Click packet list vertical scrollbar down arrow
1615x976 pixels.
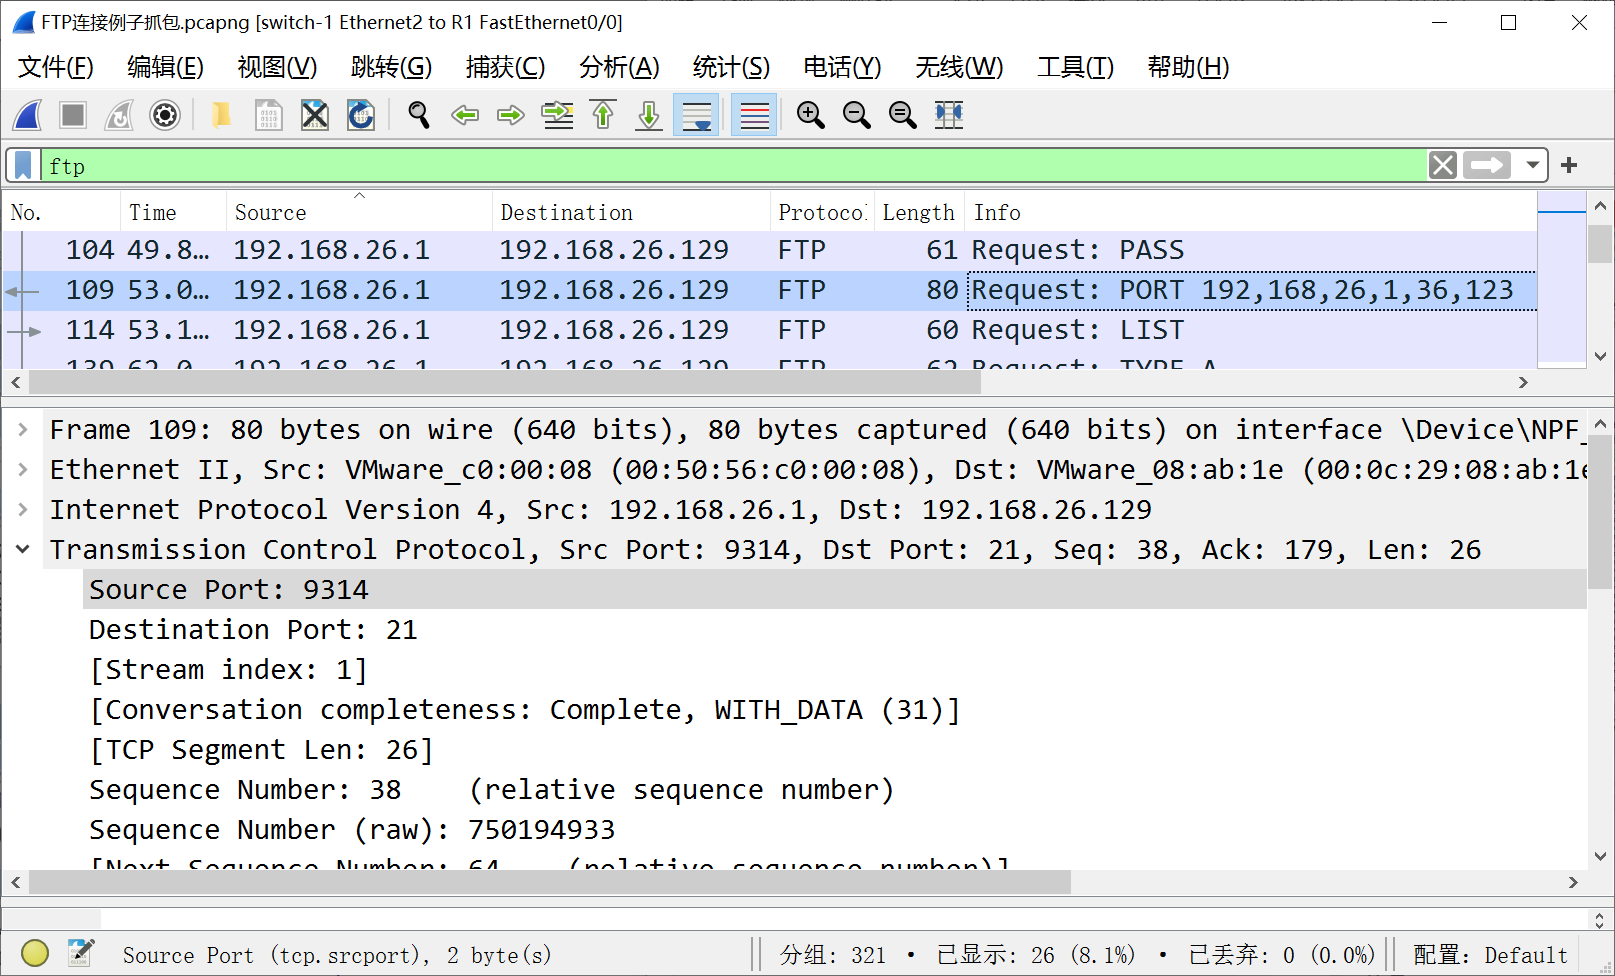(x=1600, y=356)
